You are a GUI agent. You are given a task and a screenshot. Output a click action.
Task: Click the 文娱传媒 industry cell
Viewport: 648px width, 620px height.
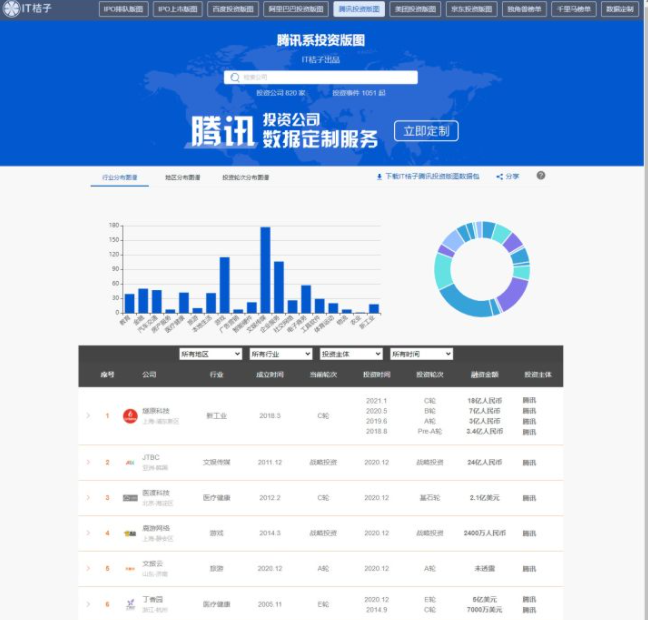217,462
